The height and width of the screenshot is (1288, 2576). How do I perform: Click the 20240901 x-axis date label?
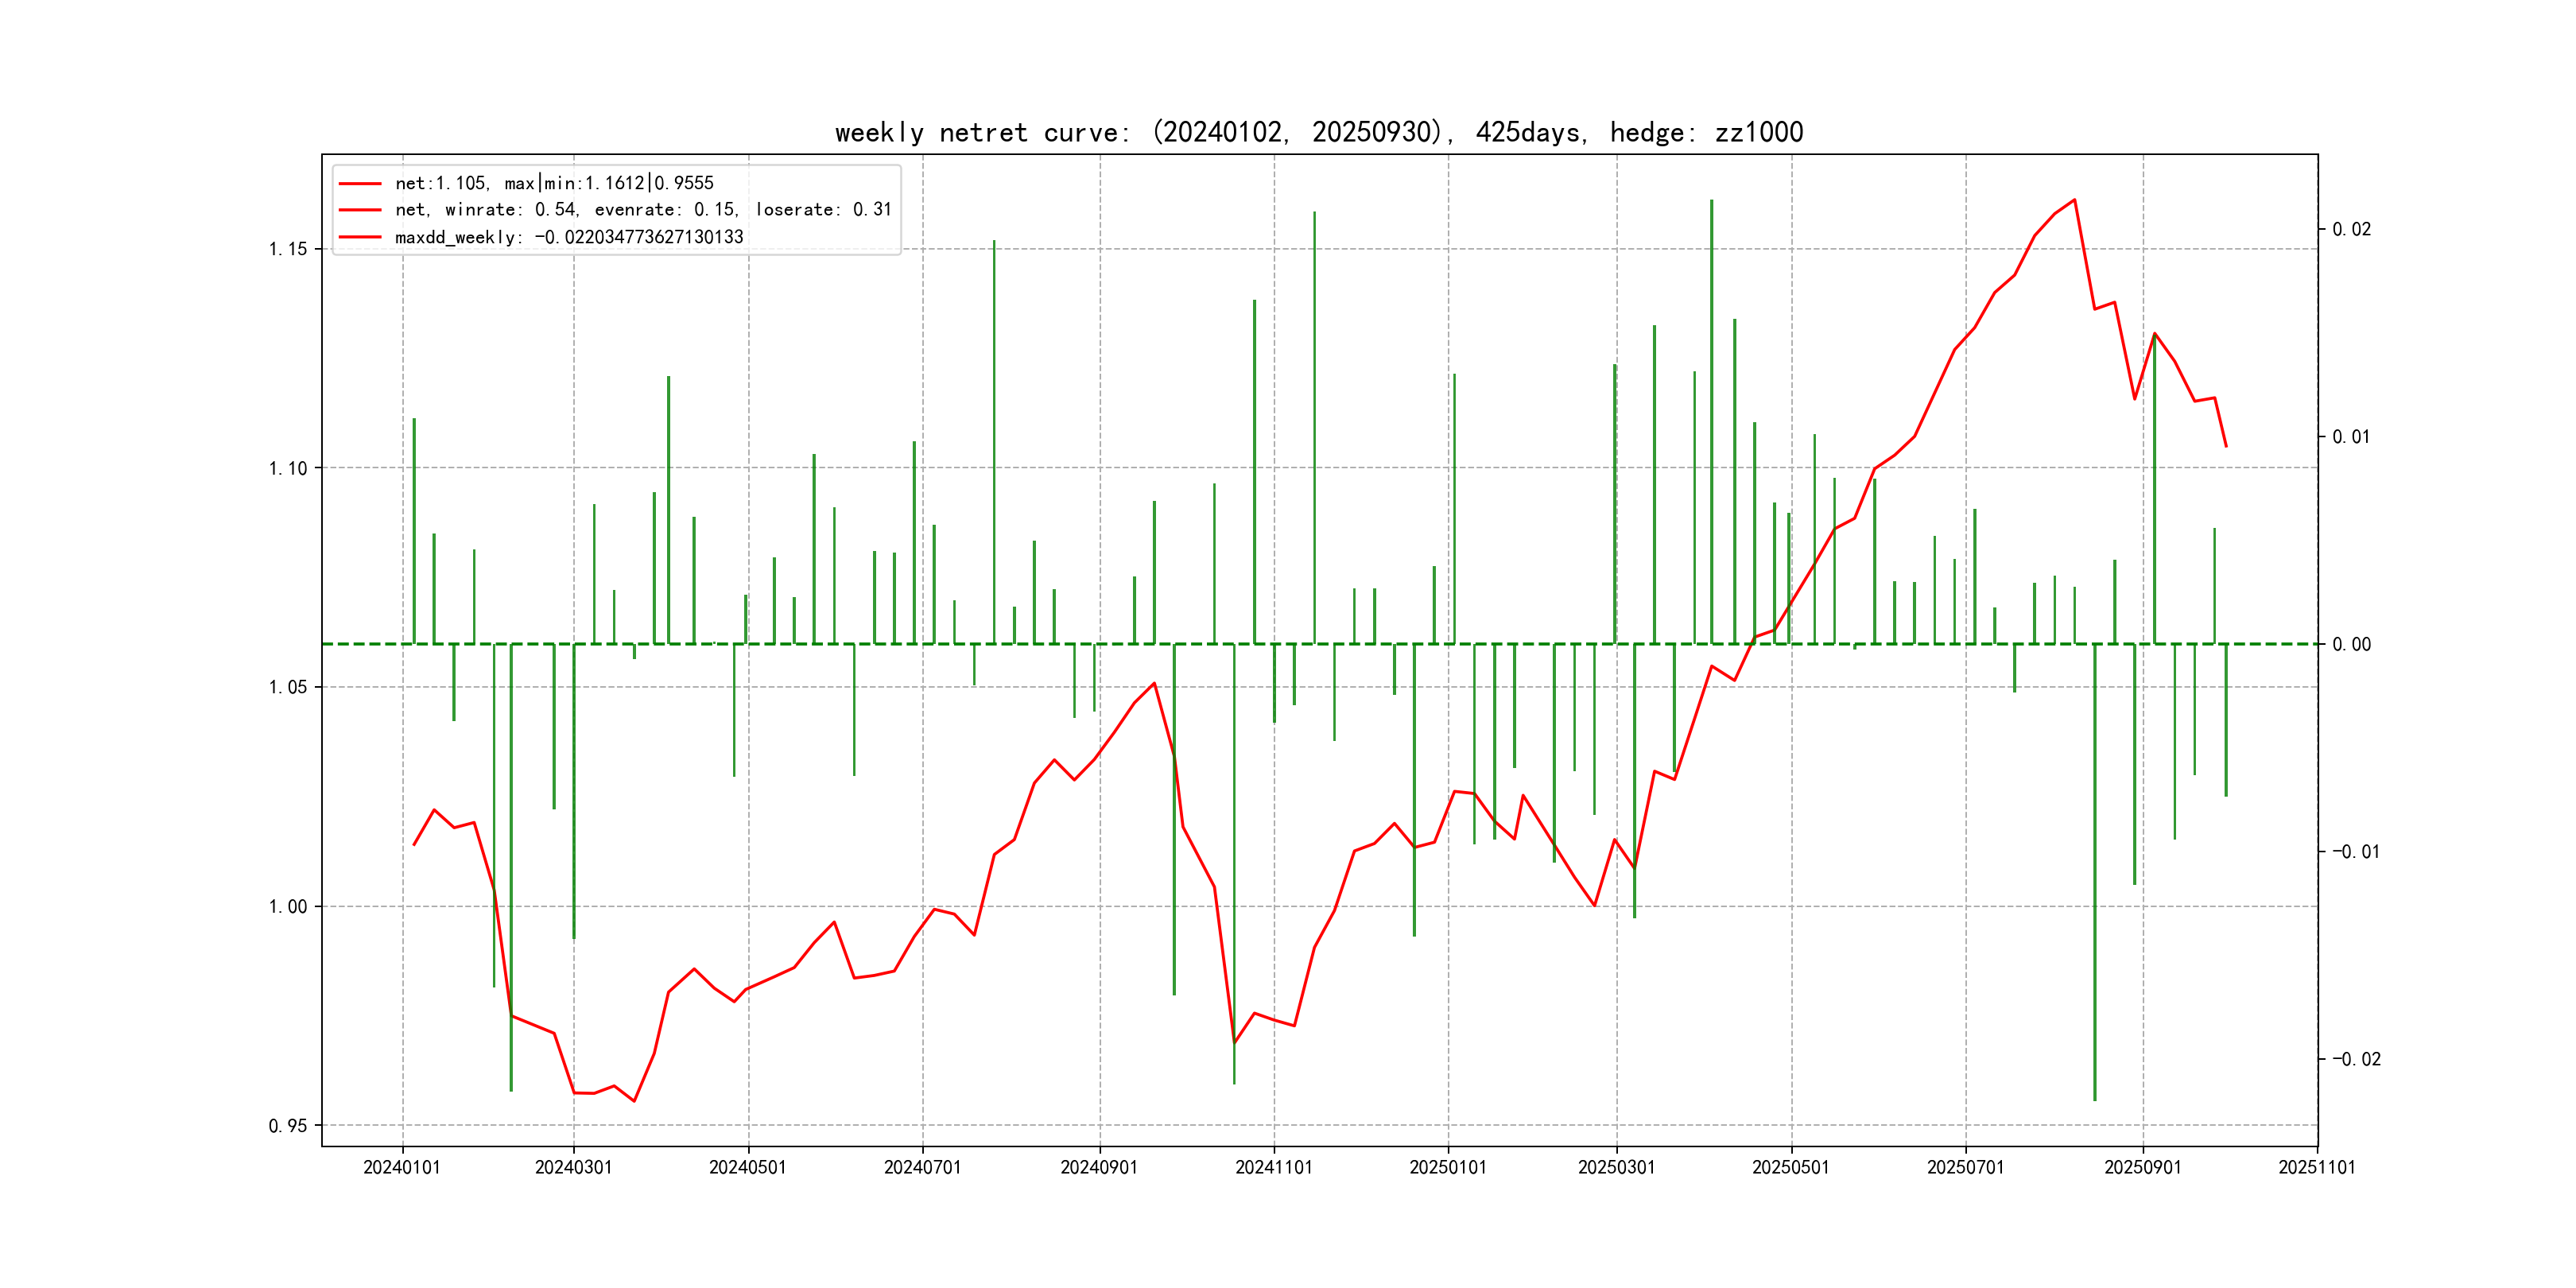[x=1099, y=1167]
